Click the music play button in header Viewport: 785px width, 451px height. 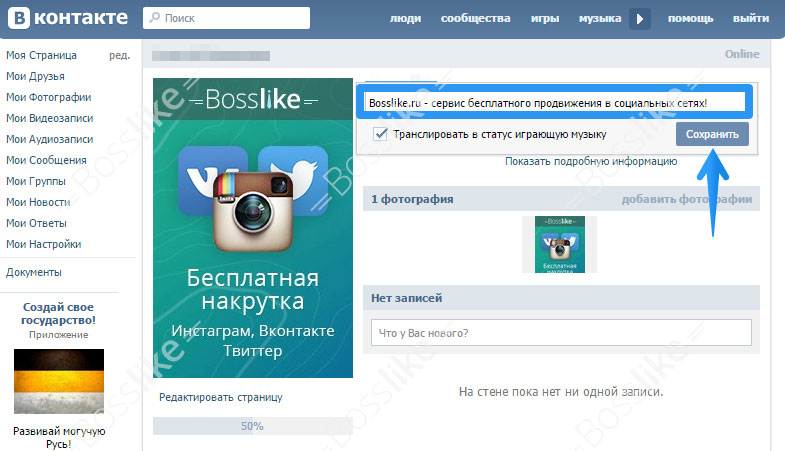[x=640, y=19]
